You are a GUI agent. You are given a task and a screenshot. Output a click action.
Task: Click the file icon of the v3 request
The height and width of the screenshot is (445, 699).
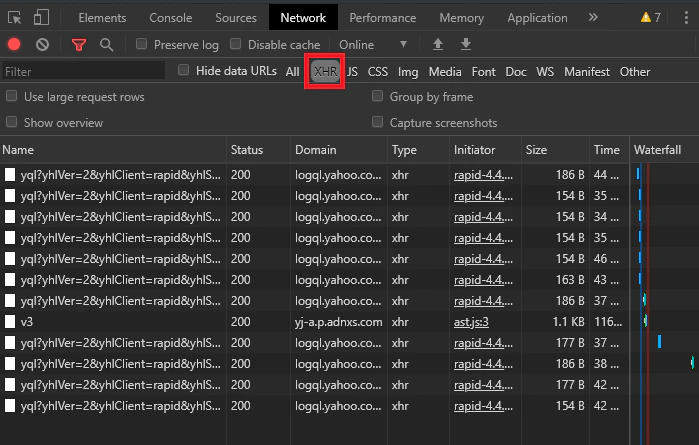pos(10,321)
